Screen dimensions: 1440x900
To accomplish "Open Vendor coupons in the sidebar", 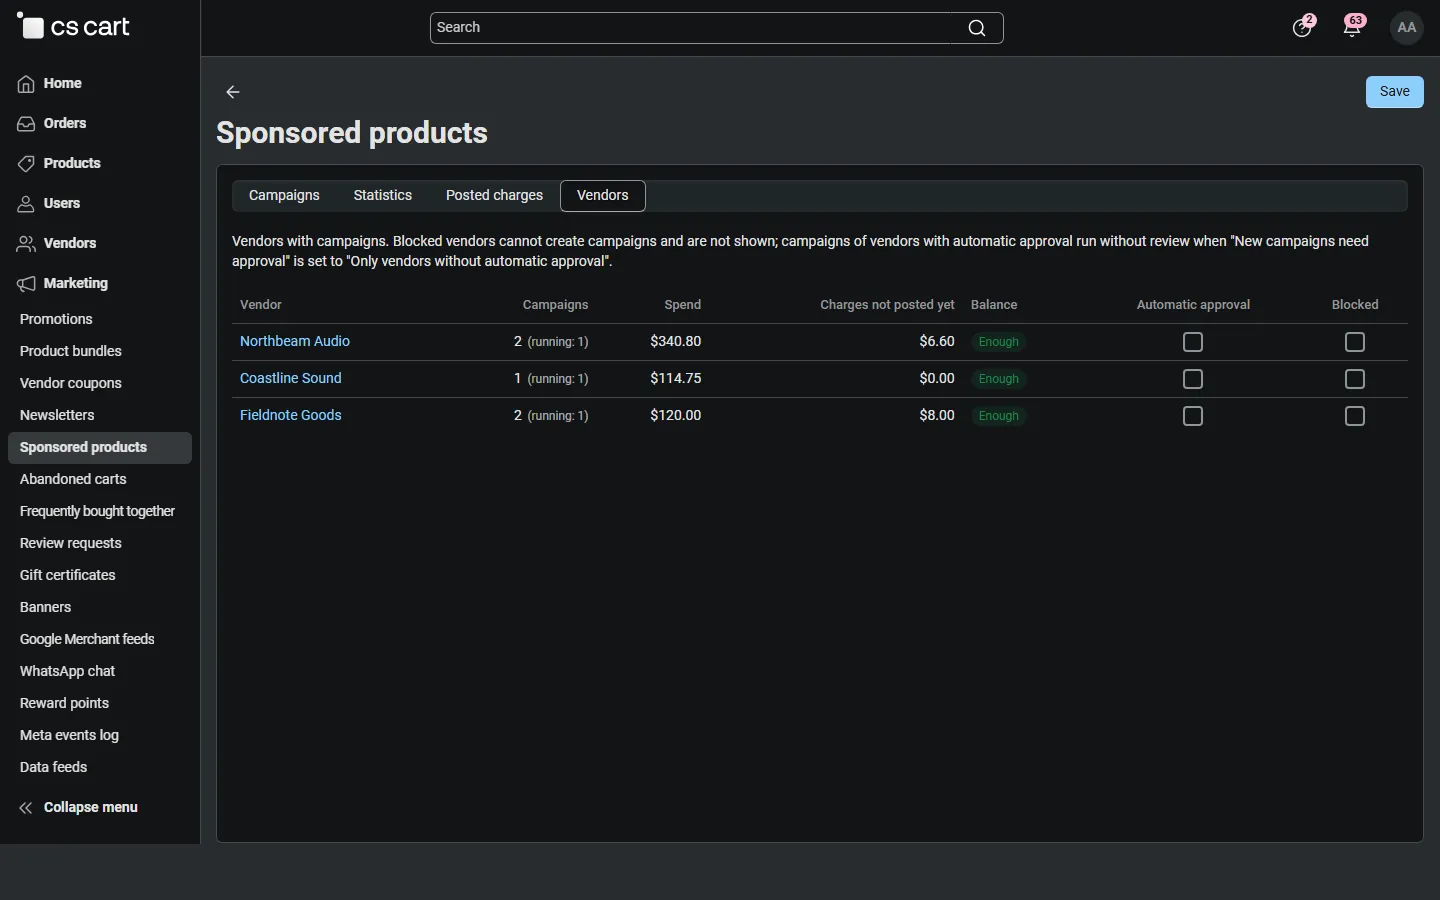I will pyautogui.click(x=71, y=384).
